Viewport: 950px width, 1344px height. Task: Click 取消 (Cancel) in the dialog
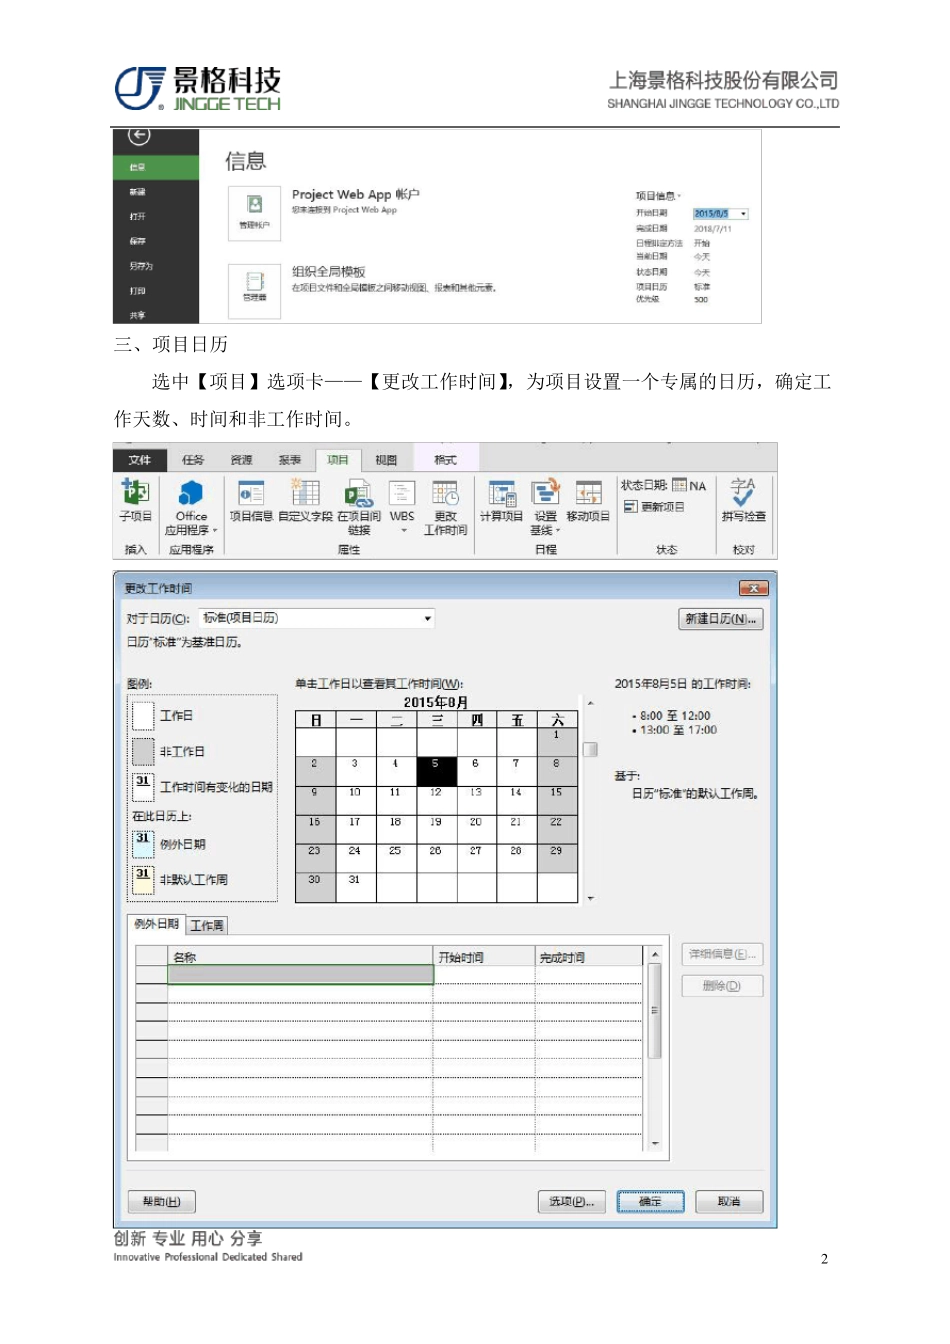(729, 1202)
